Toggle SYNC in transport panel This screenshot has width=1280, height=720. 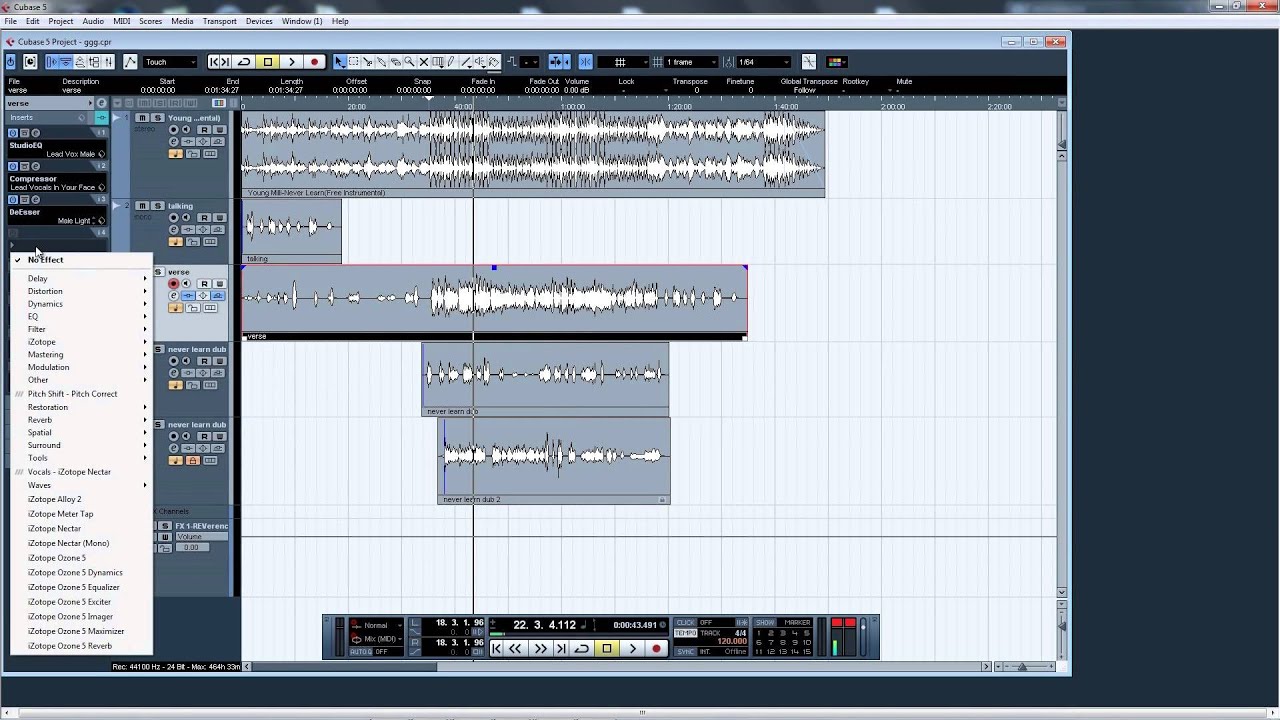(685, 651)
